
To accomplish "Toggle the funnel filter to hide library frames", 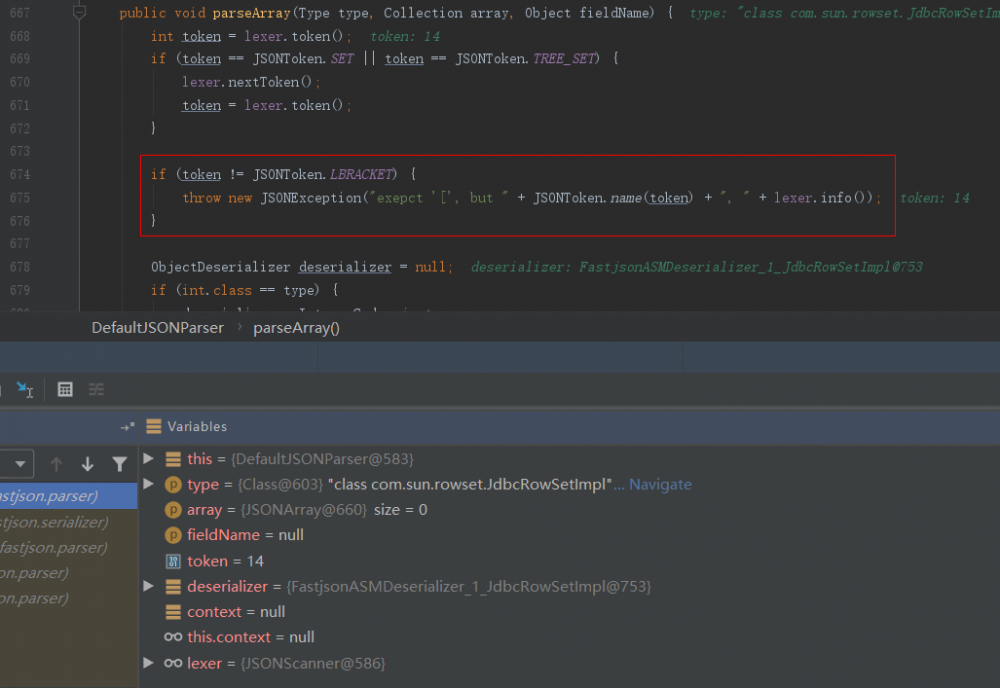I will click(120, 463).
